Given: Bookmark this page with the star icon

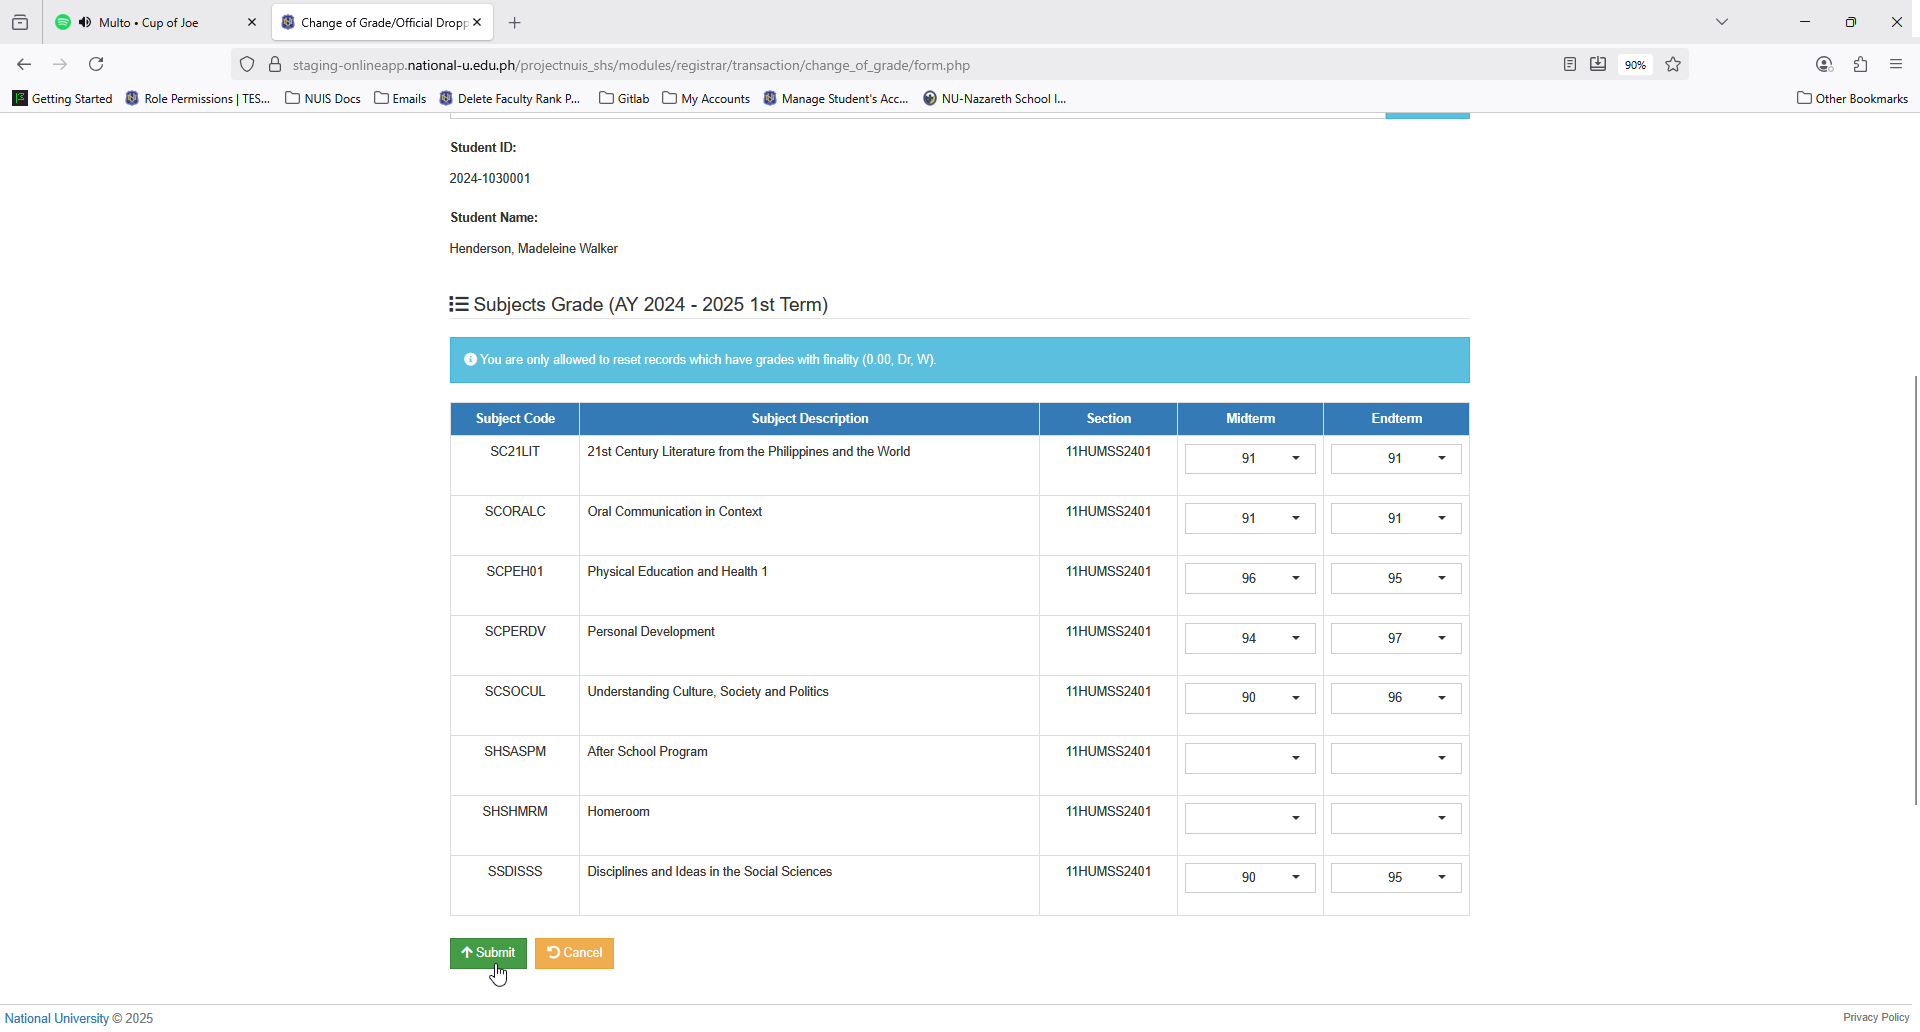Looking at the screenshot, I should [x=1673, y=64].
